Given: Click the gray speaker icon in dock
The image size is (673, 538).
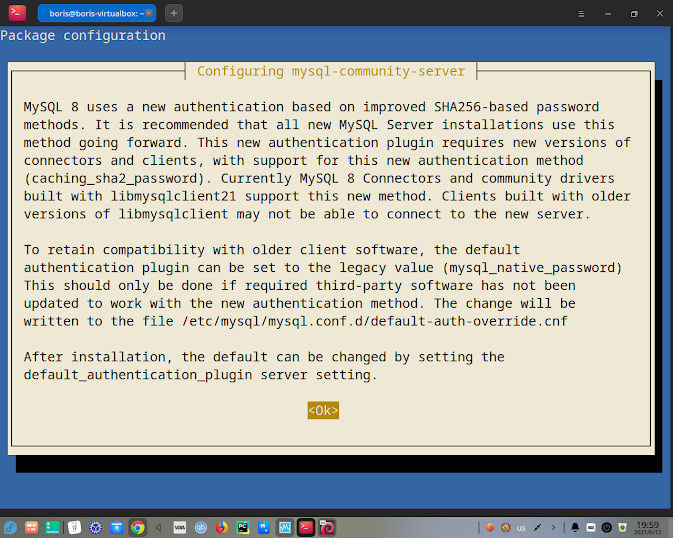Looking at the screenshot, I should (159, 528).
